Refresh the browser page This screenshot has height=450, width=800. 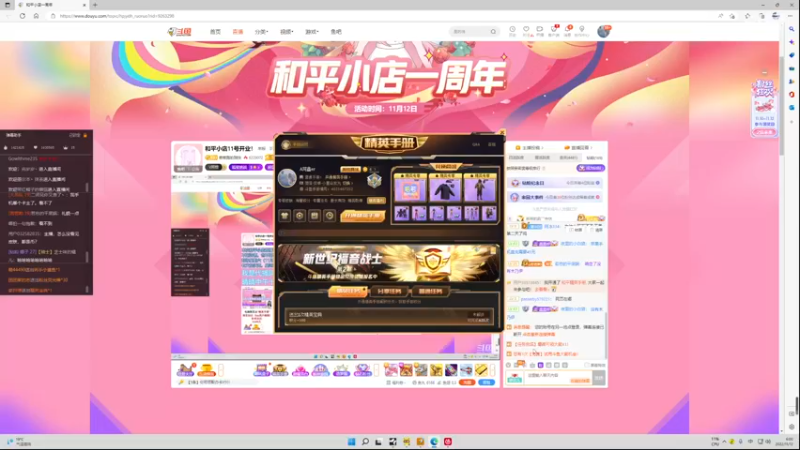pos(22,16)
